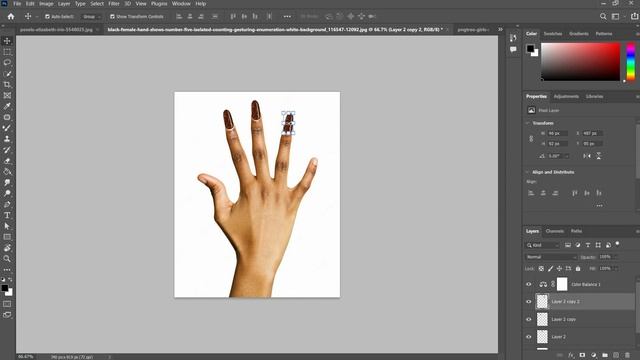
Task: Select the Lasso tool
Action: (x=7, y=62)
